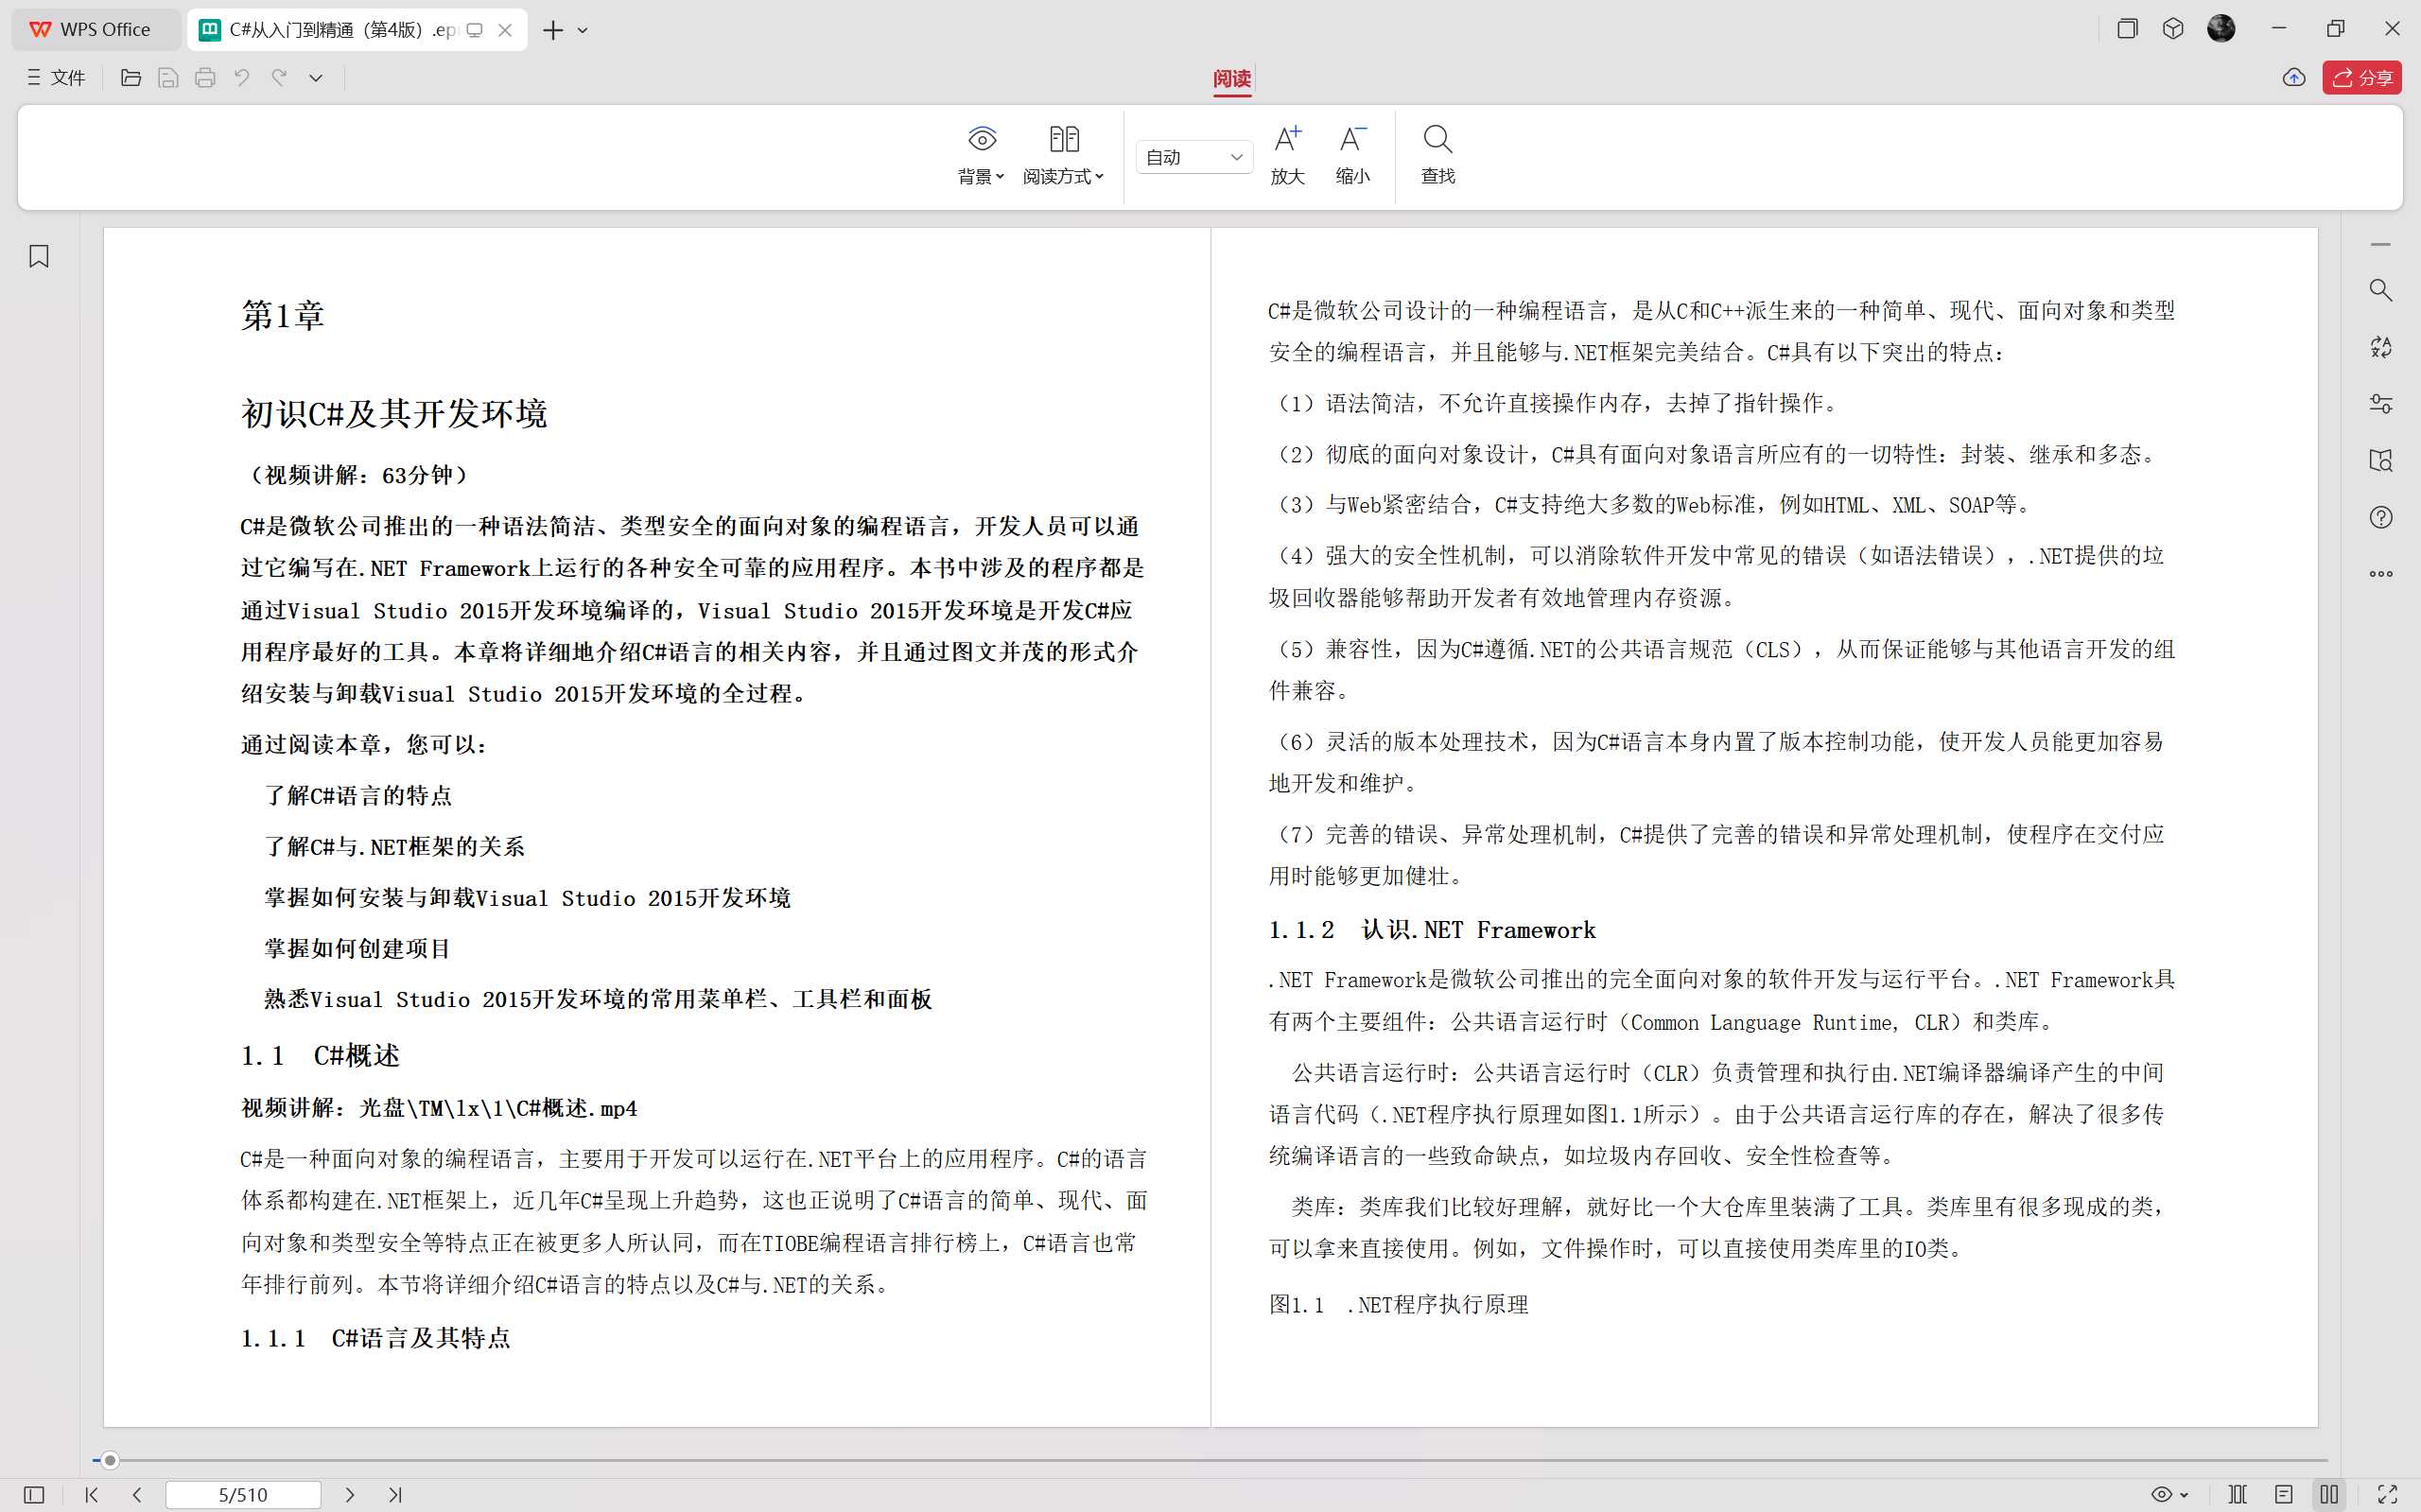The height and width of the screenshot is (1512, 2421).
Task: Click the open file folder icon
Action: coord(130,77)
